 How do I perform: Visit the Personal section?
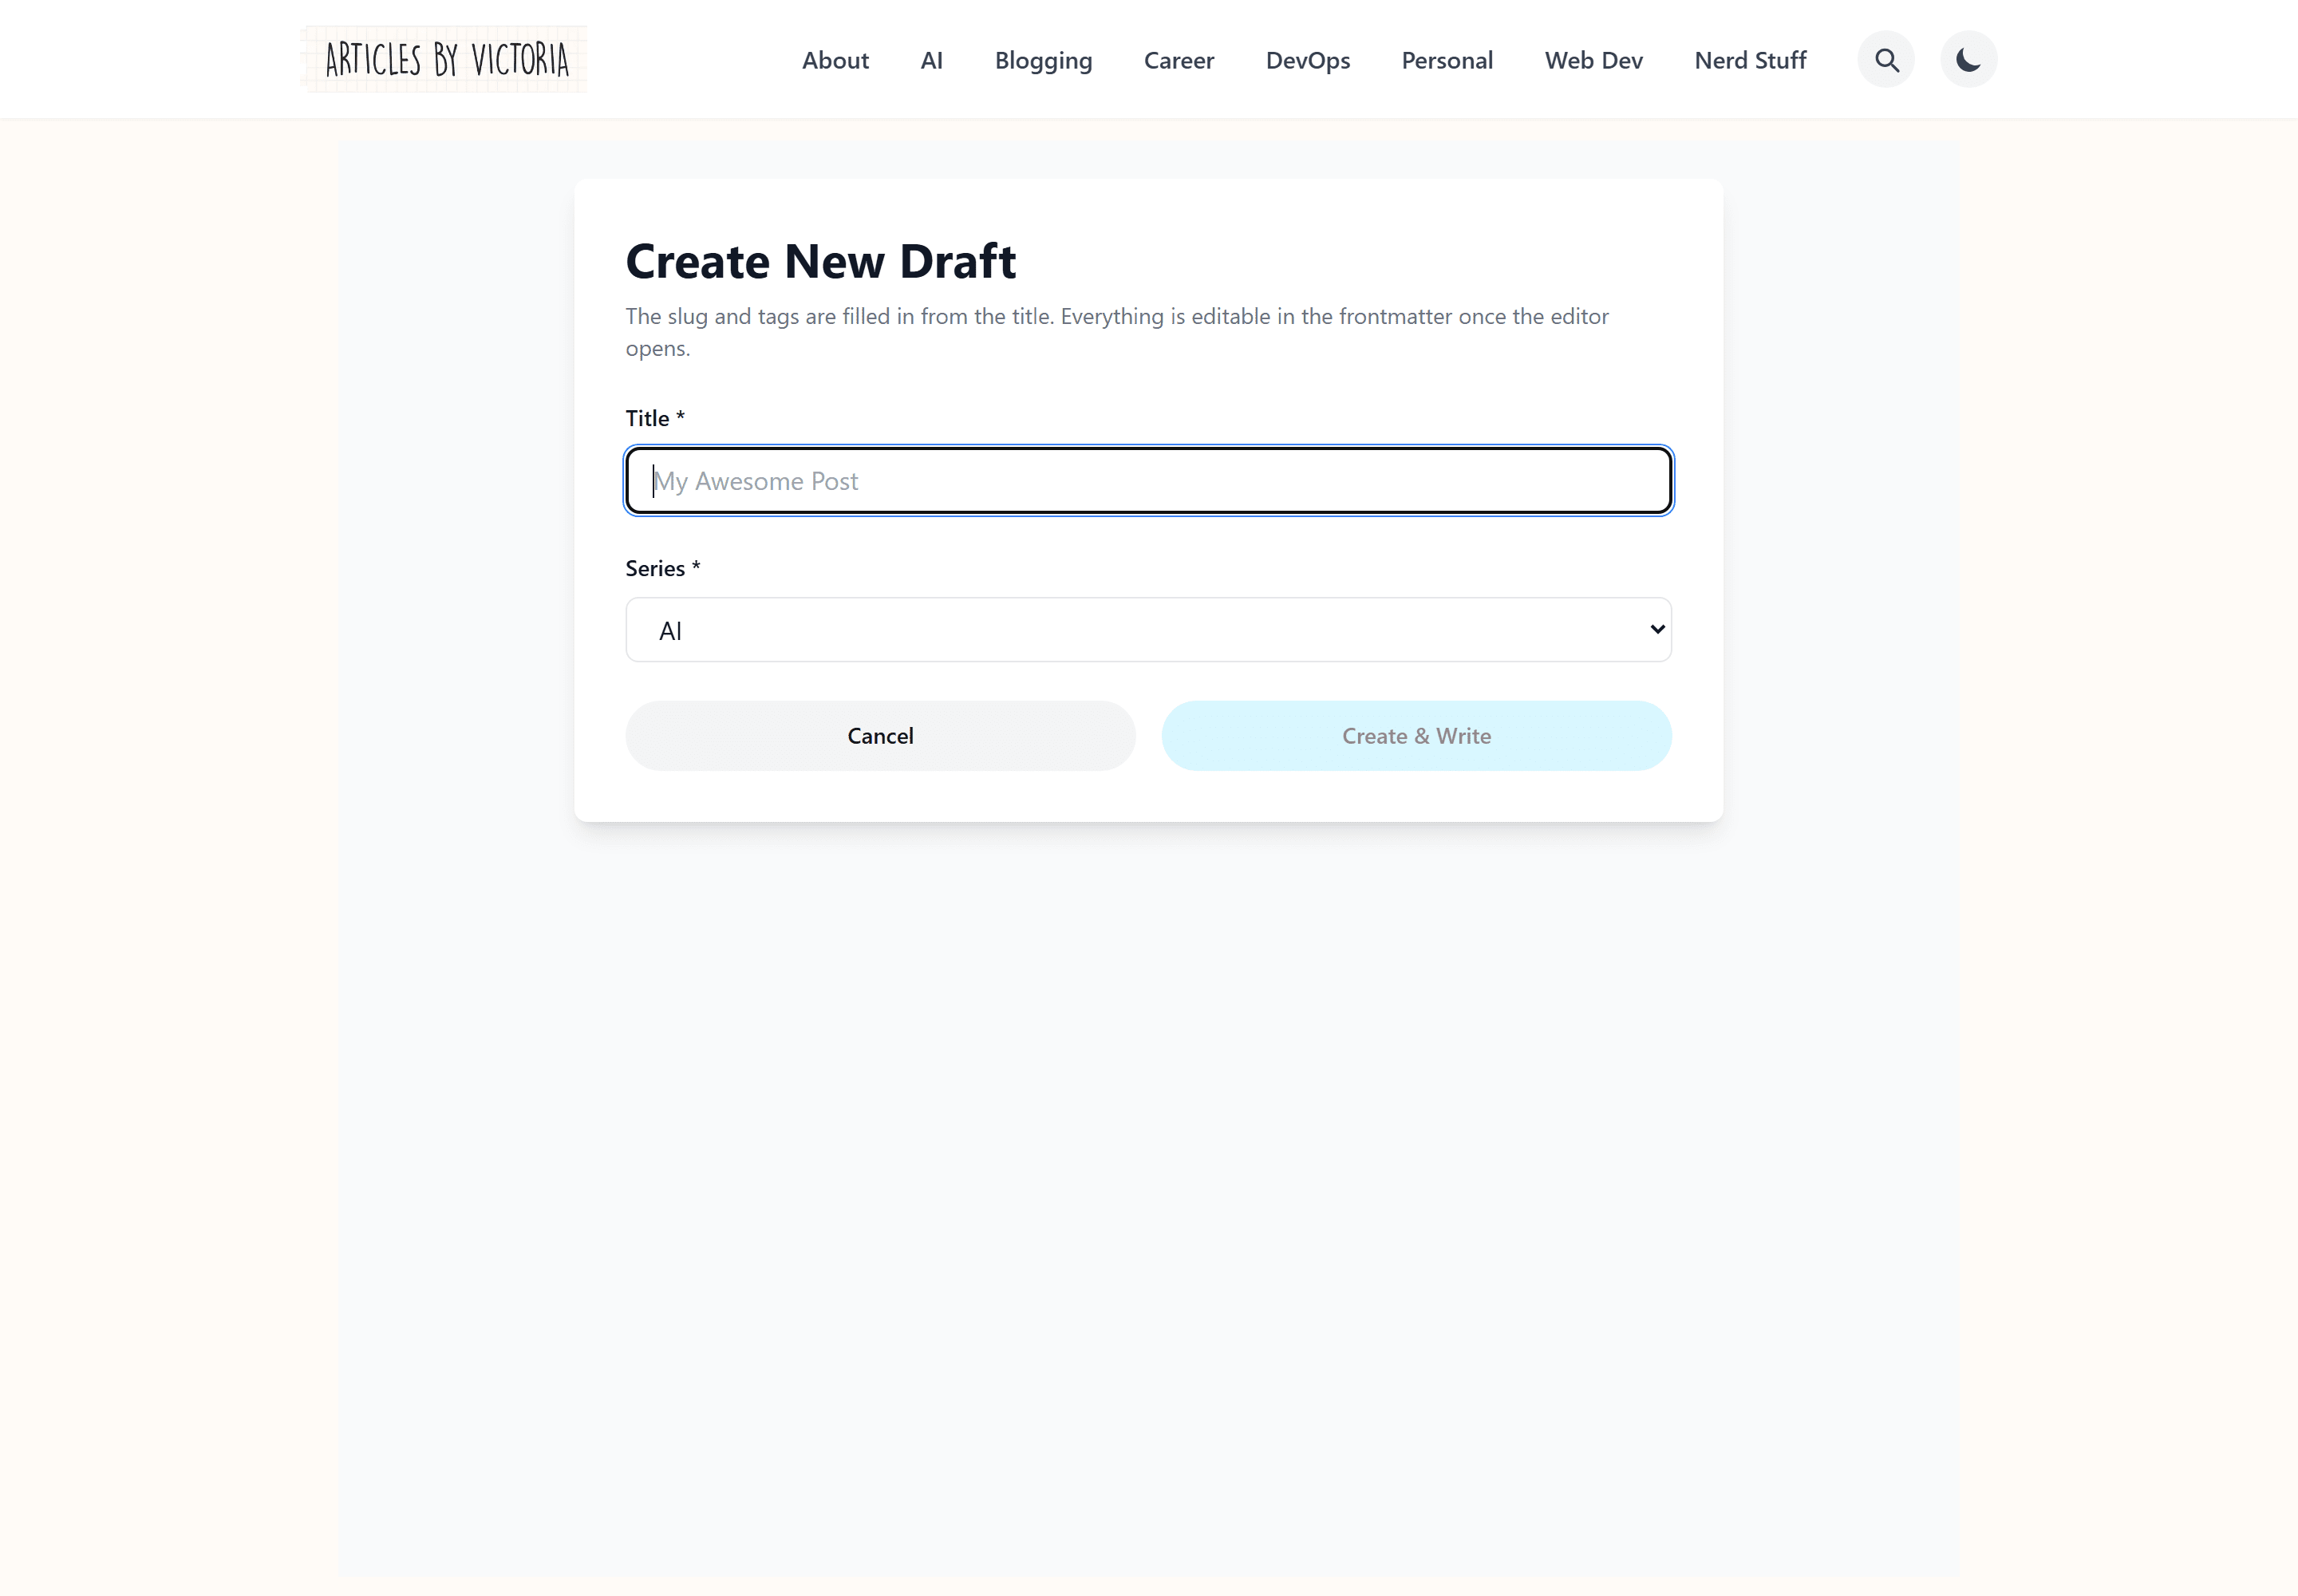tap(1447, 60)
